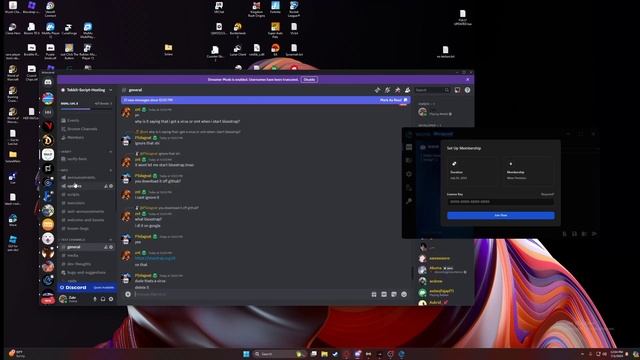Mute the microphone in Discord user panel

pyautogui.click(x=95, y=299)
